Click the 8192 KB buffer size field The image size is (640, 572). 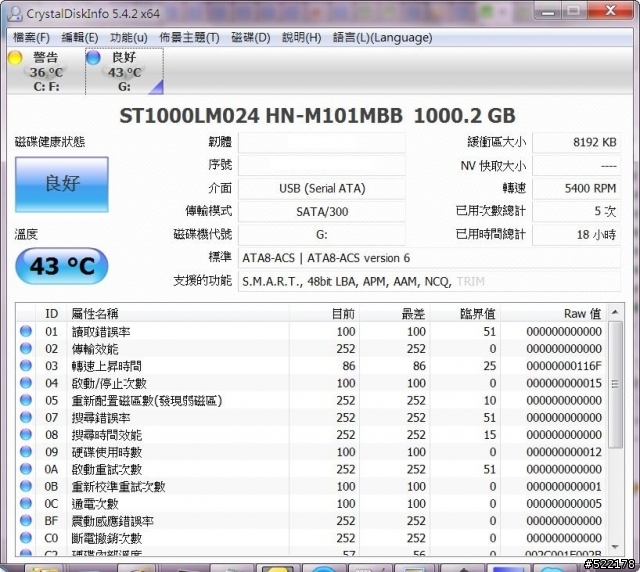[x=576, y=142]
